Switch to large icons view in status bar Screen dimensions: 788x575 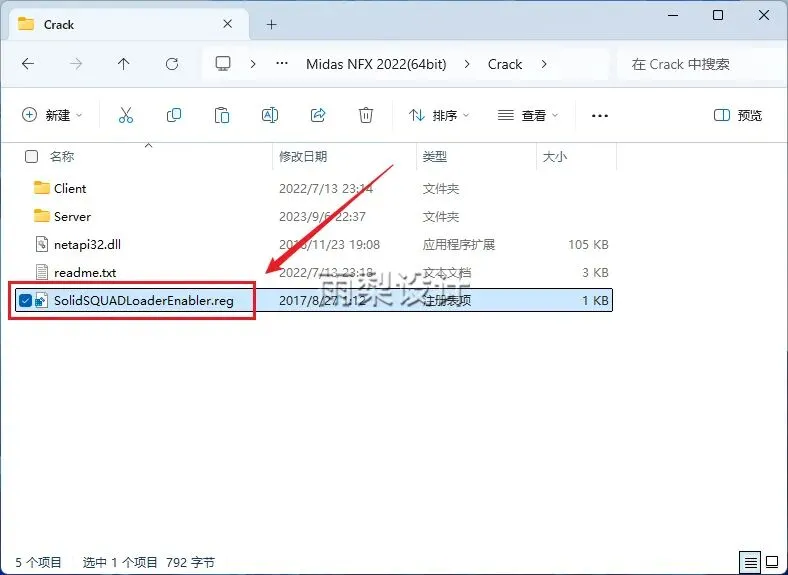(x=773, y=562)
